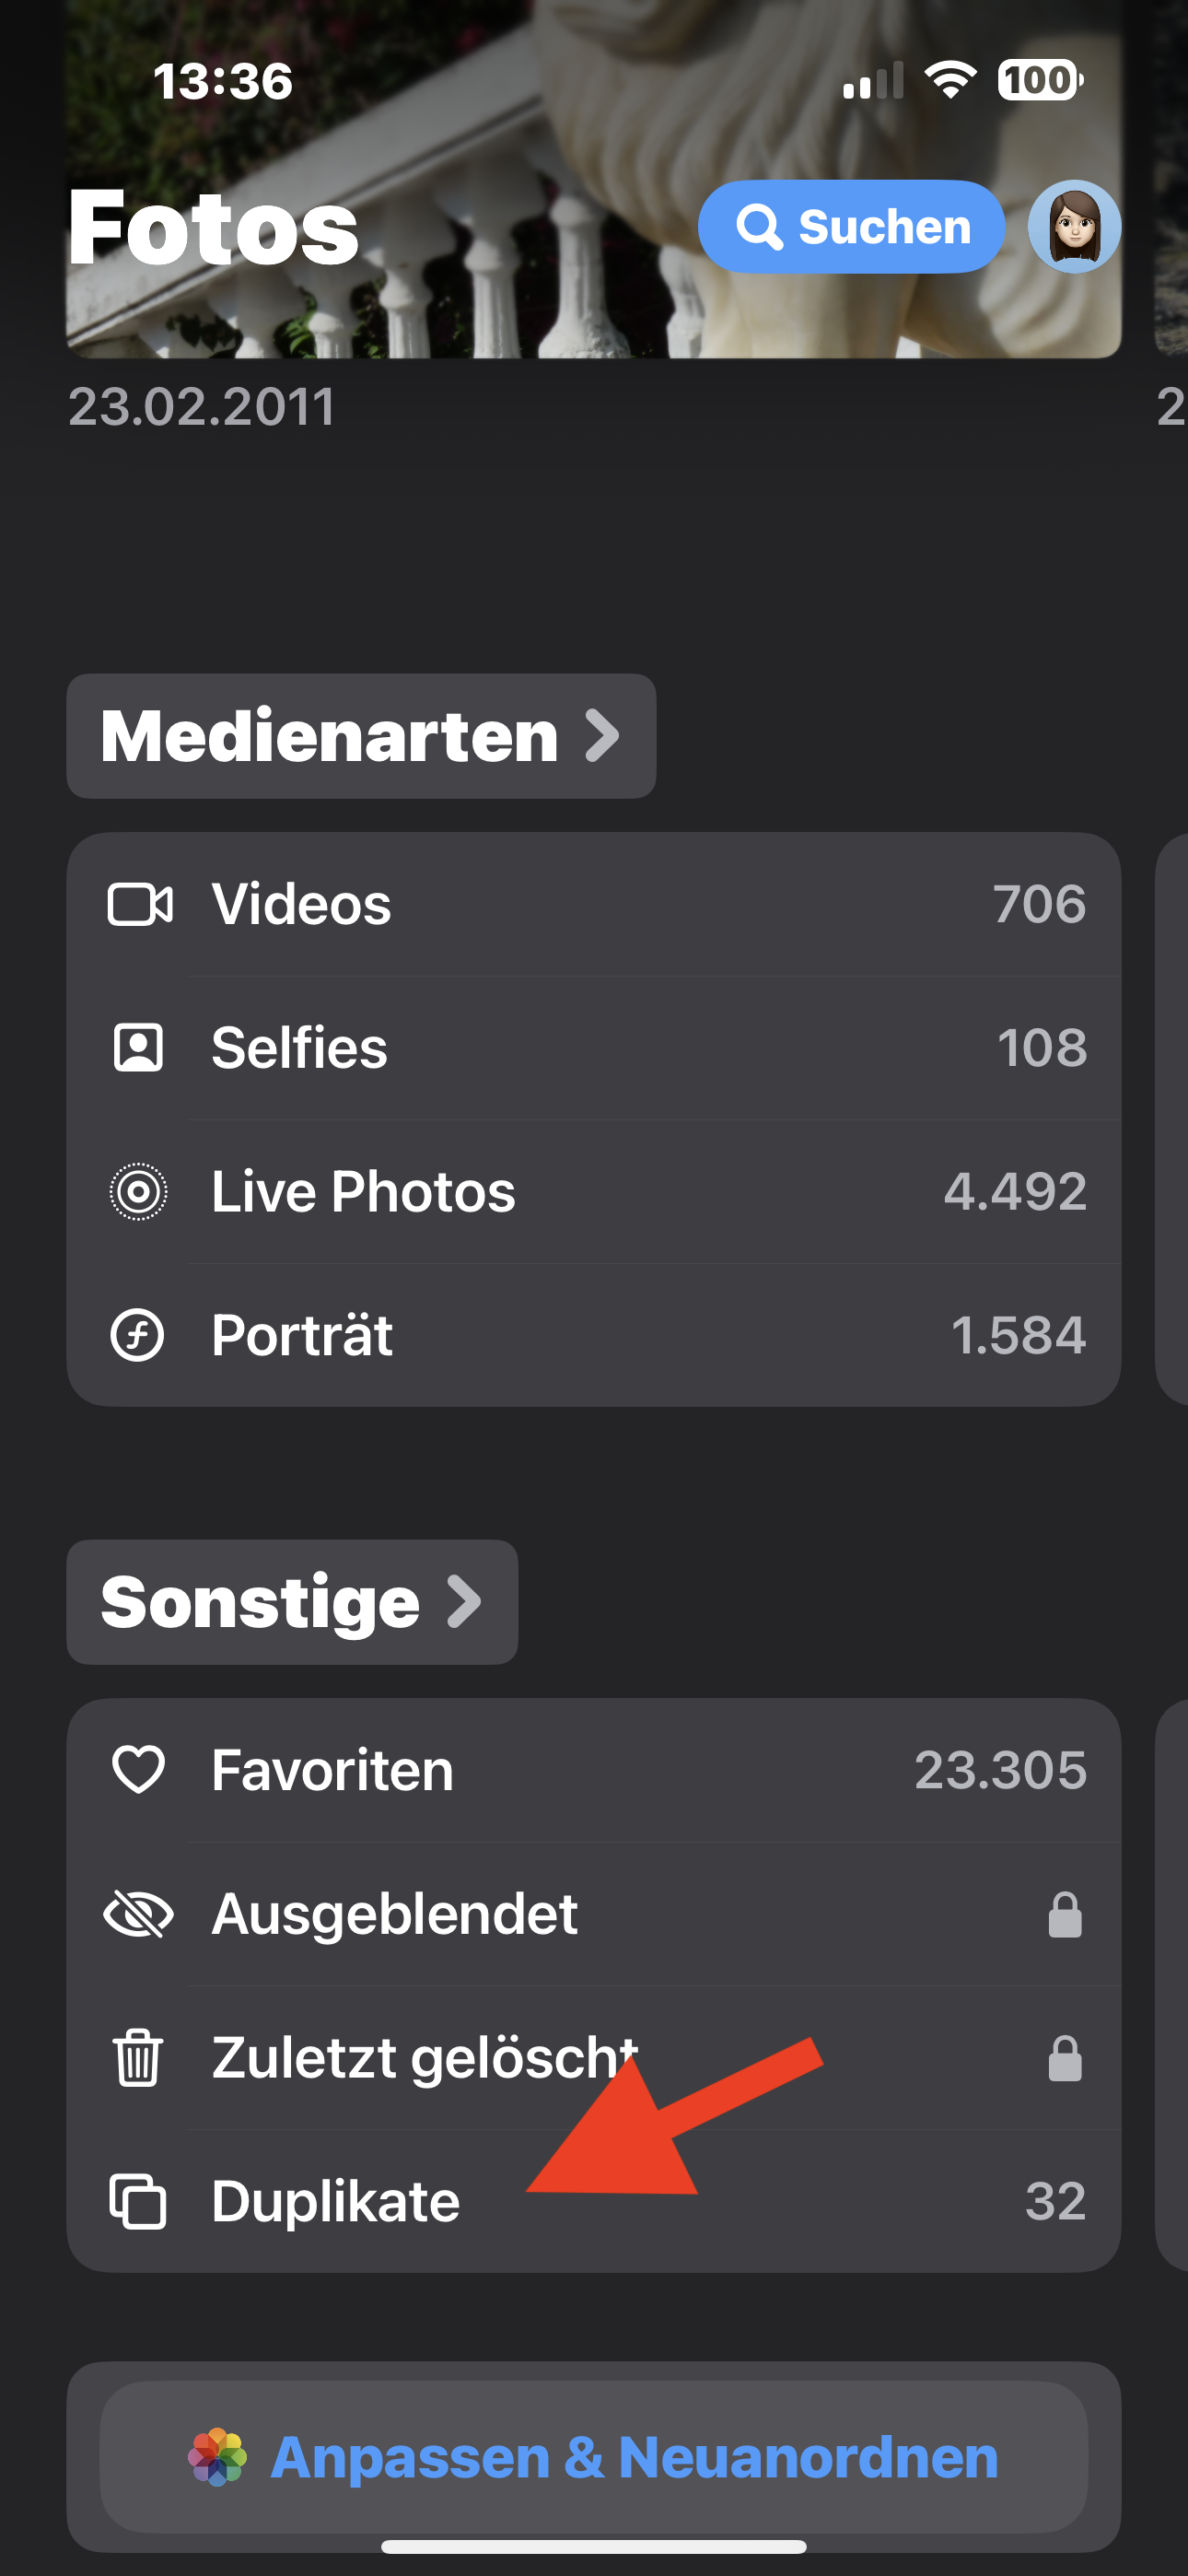Tap the Live Photos concentric circles icon
Image resolution: width=1188 pixels, height=2576 pixels.
[x=138, y=1192]
